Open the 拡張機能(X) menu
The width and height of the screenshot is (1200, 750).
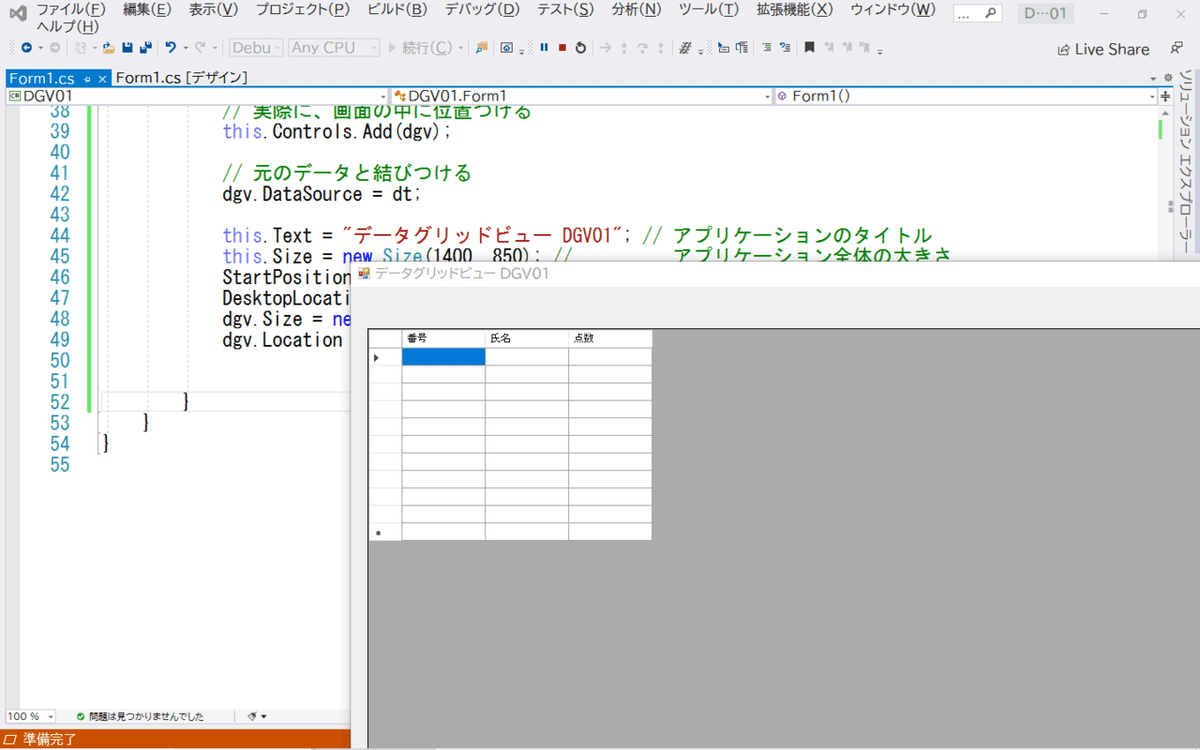point(794,9)
